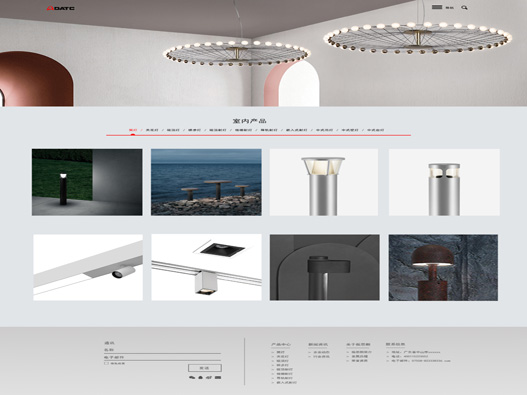Click the third social icon below send button

tap(209, 378)
